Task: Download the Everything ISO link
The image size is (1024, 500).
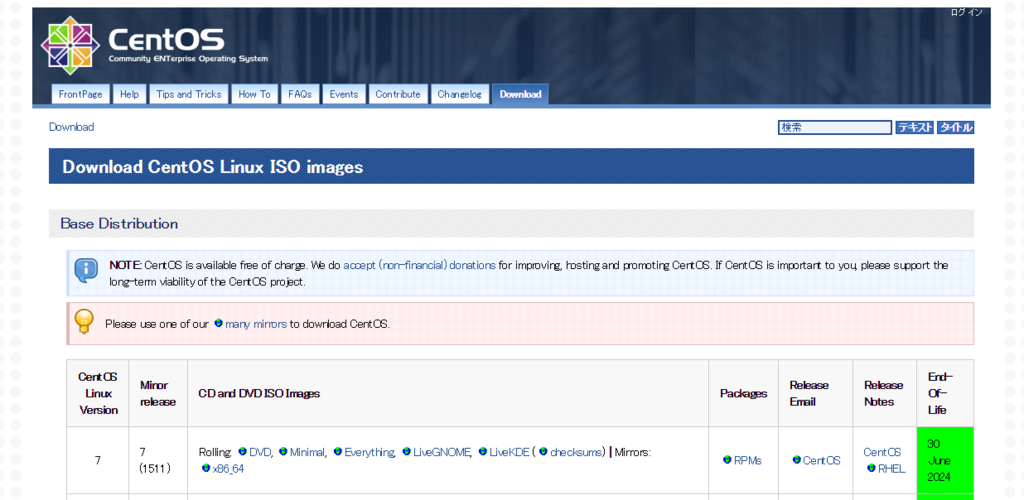Action: [x=369, y=452]
